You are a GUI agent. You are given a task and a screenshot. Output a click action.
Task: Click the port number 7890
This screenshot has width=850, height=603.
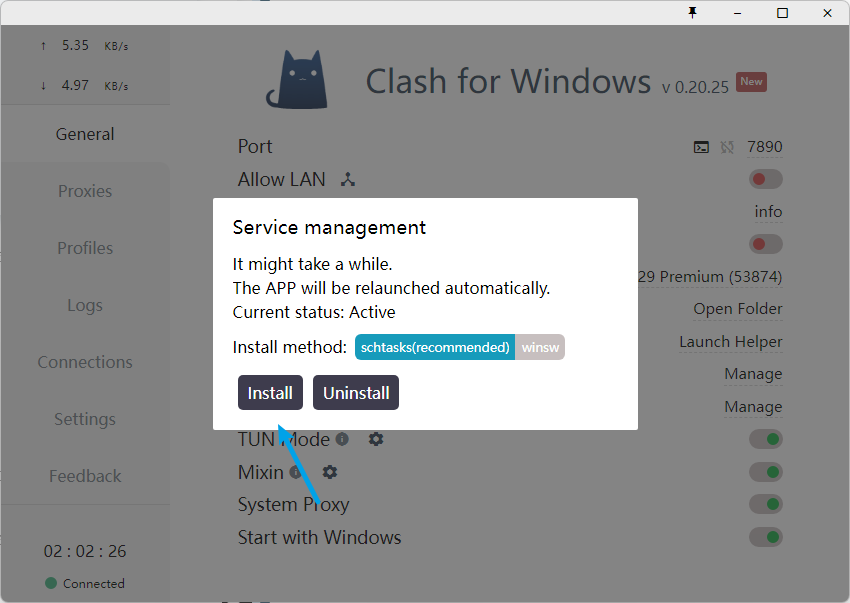(x=764, y=147)
